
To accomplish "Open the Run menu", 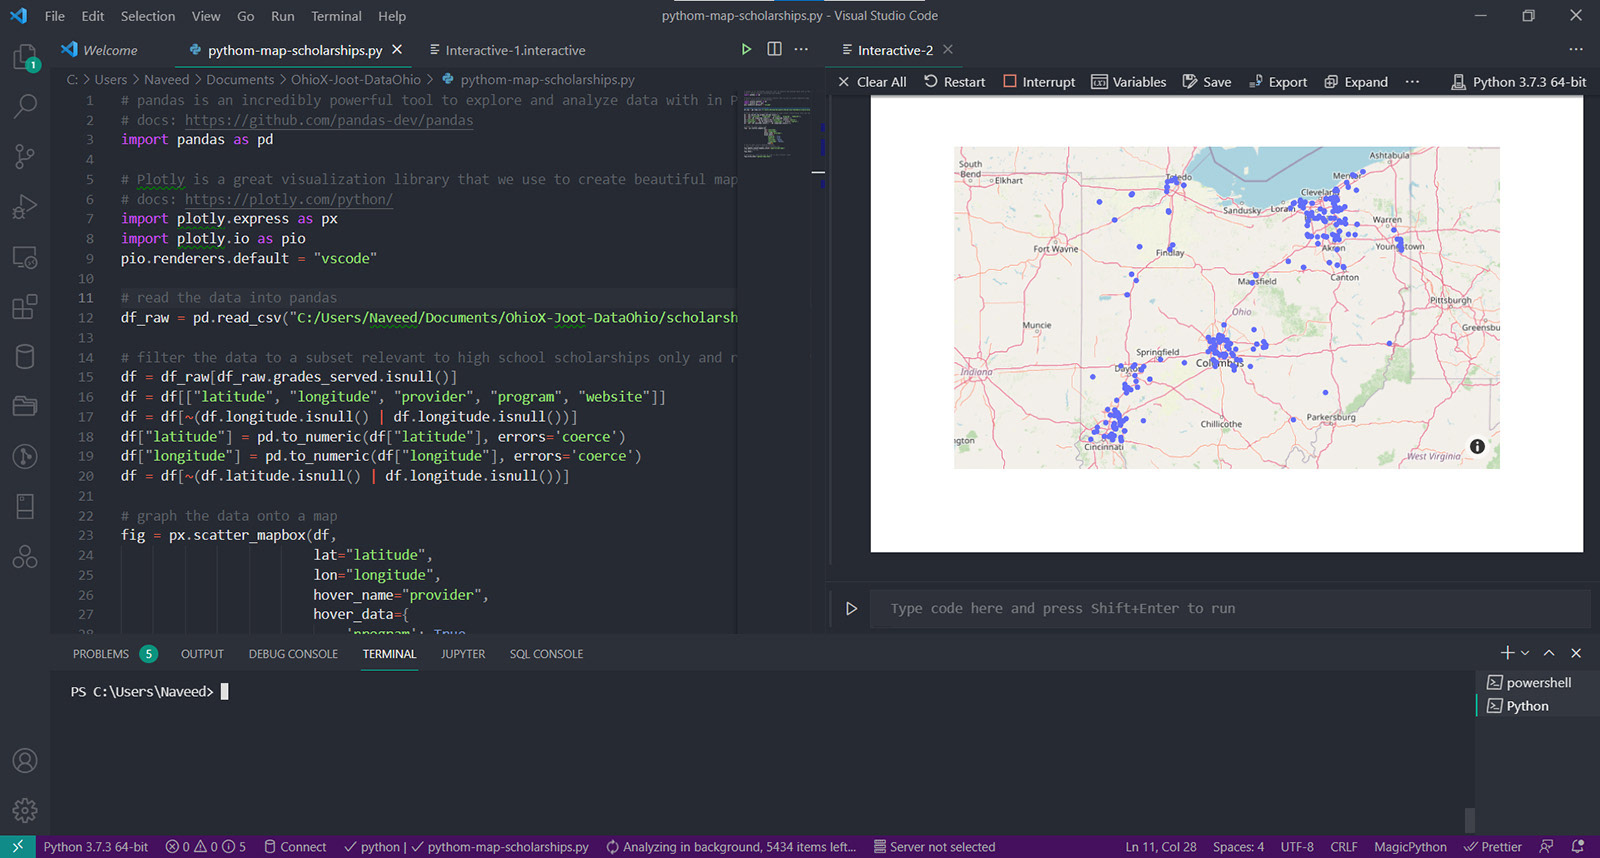I will tap(283, 16).
